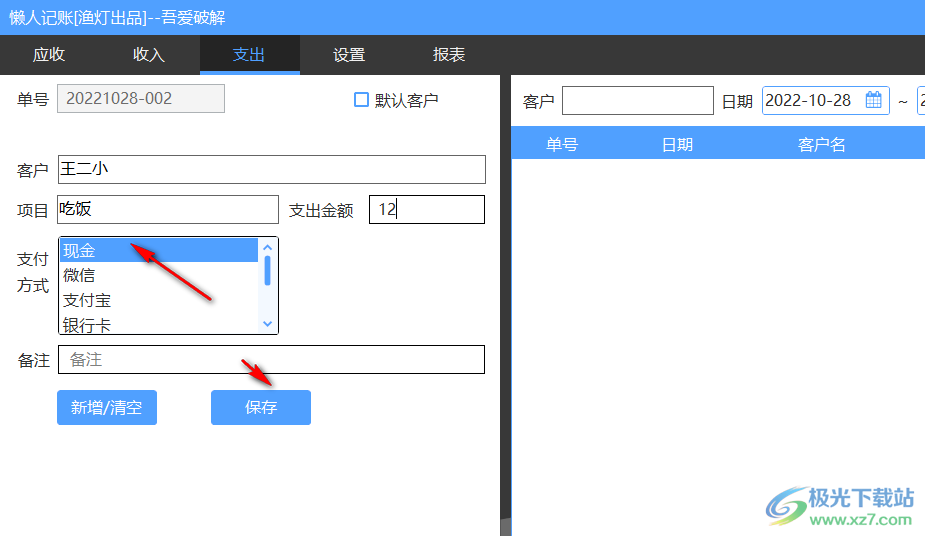Click the payment list scrollbar thumb
Image resolution: width=925 pixels, height=536 pixels.
267,271
